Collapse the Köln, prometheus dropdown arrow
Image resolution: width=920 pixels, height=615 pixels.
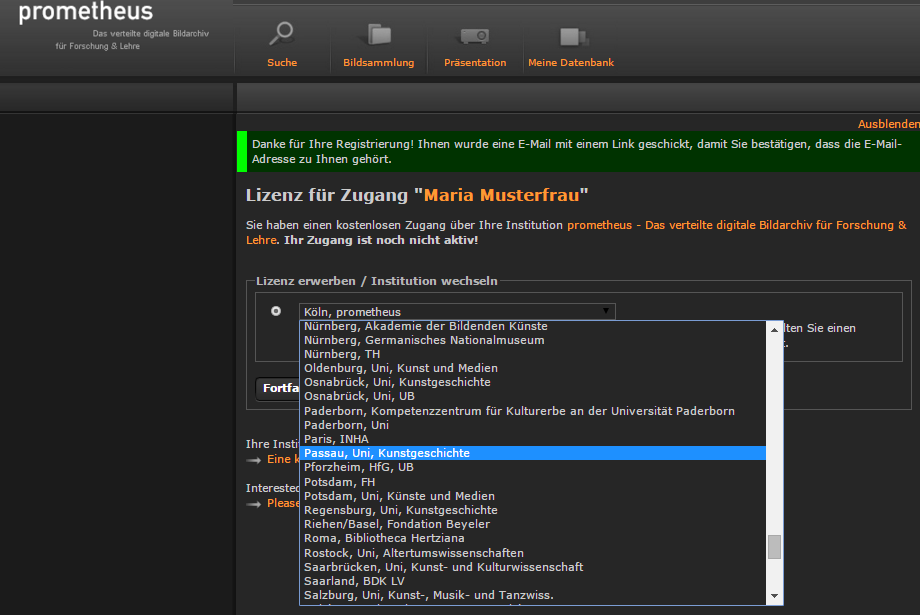click(x=606, y=311)
